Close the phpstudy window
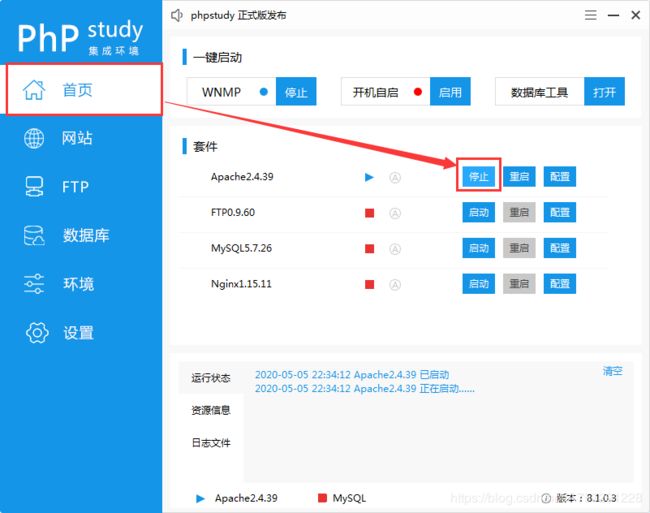Screen dimensions: 650x513 click(635, 15)
